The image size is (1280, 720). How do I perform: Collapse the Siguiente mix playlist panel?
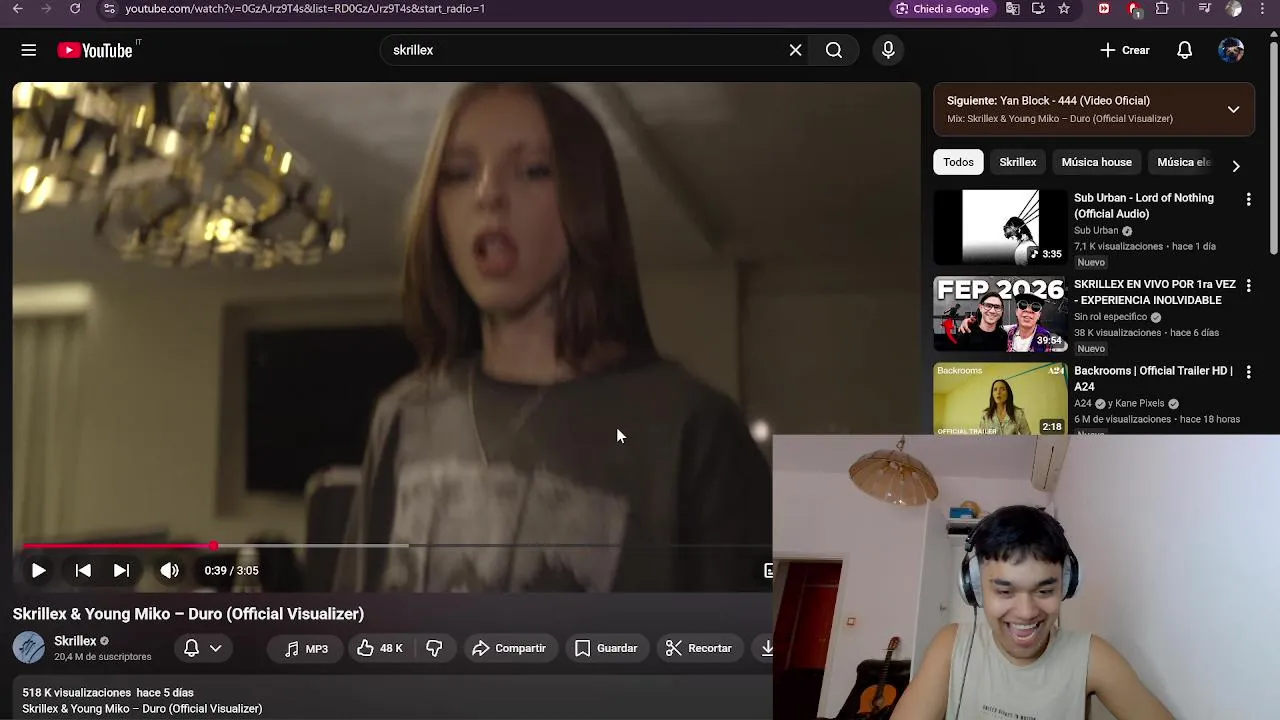1233,109
